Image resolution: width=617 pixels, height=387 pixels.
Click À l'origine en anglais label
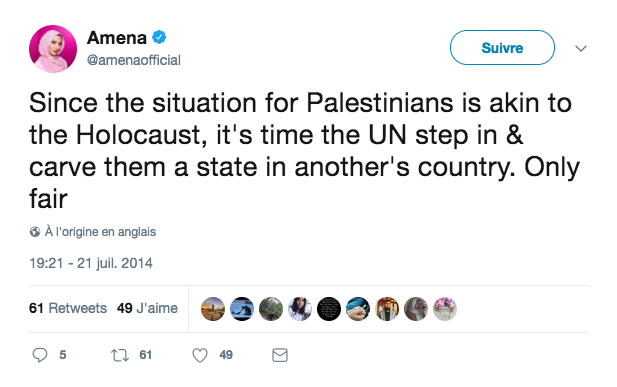pos(100,232)
